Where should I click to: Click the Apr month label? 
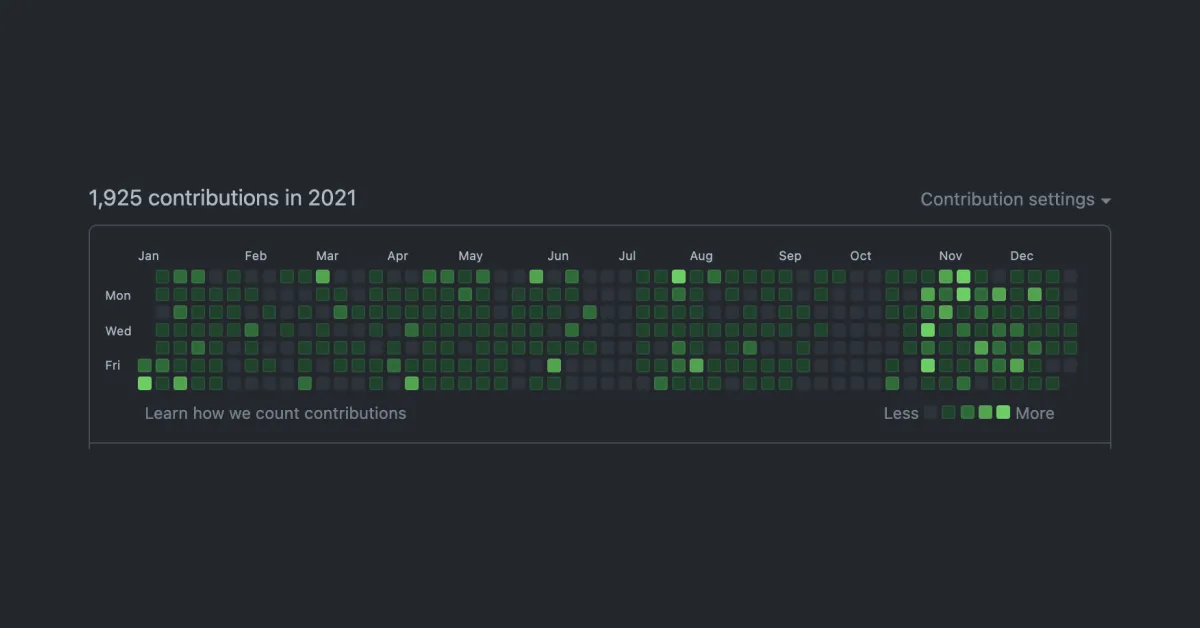[398, 256]
